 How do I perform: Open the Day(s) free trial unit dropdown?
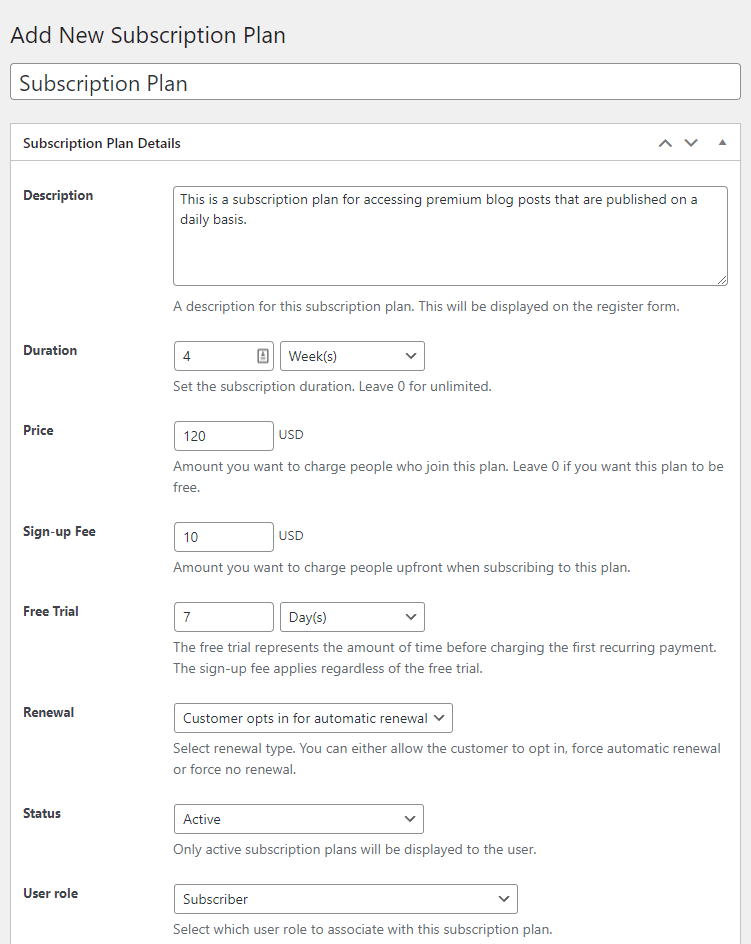click(352, 617)
